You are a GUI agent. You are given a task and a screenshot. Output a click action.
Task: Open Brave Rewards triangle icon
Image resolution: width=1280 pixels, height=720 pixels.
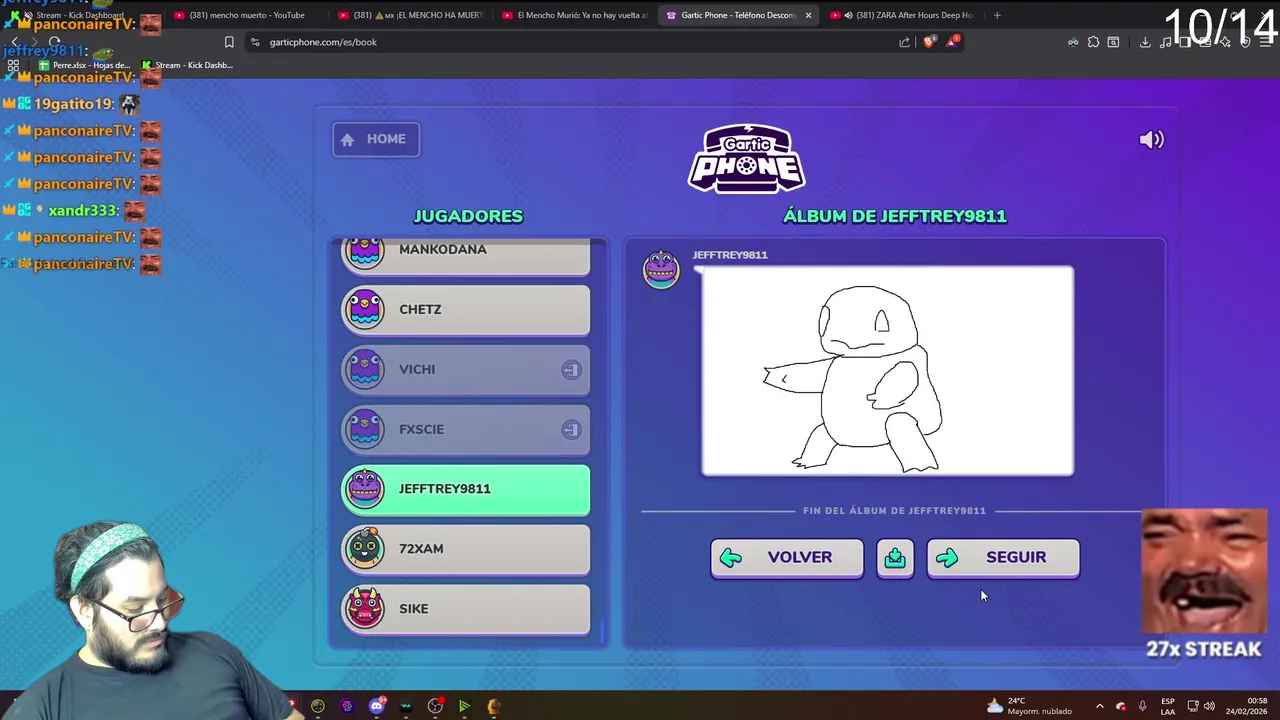953,42
